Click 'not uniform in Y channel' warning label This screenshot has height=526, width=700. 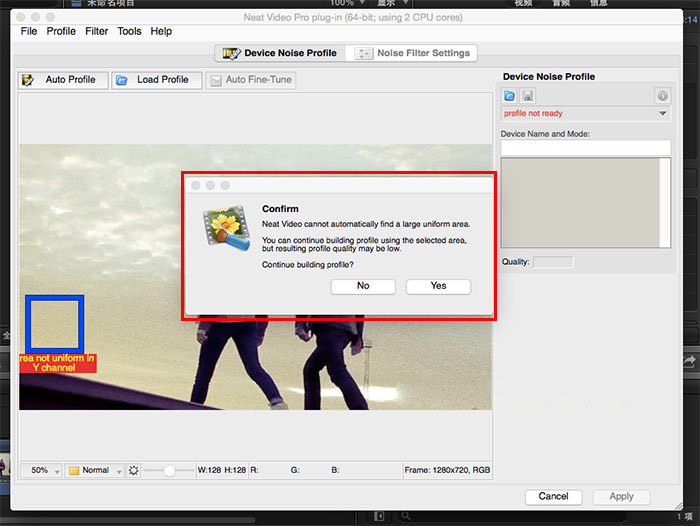click(58, 363)
